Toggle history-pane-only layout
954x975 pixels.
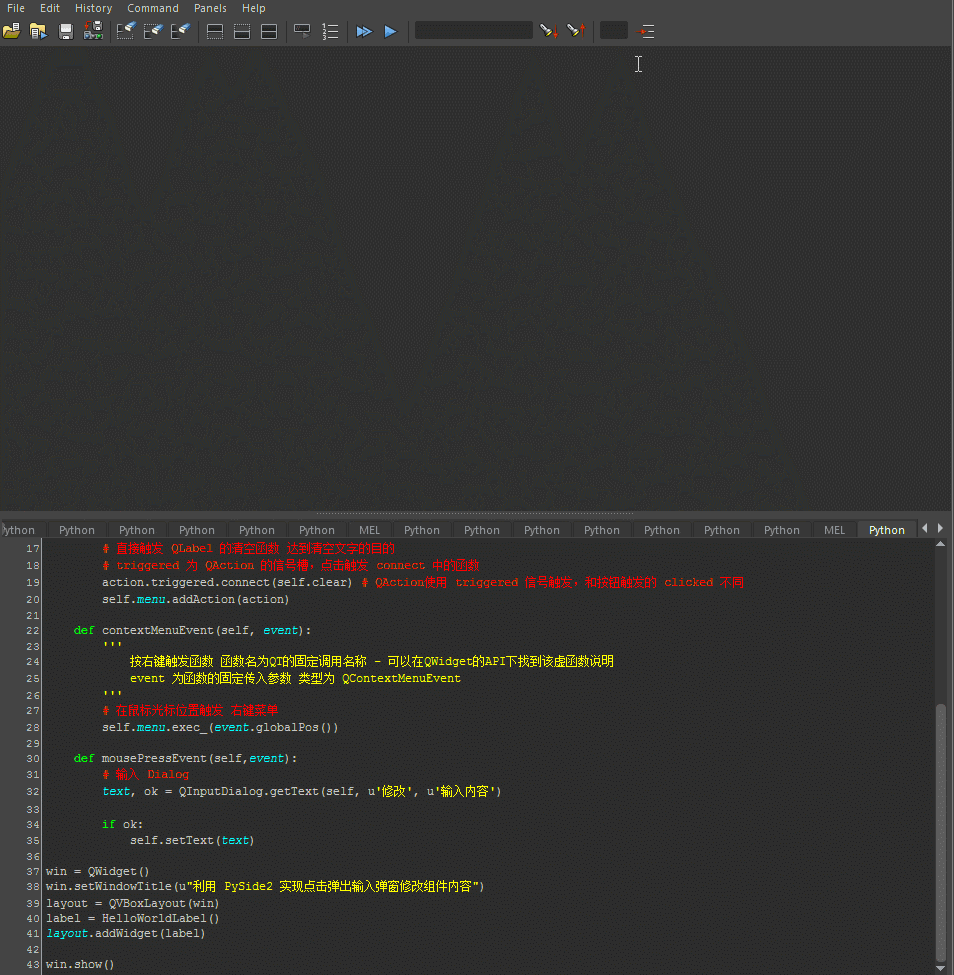(214, 30)
